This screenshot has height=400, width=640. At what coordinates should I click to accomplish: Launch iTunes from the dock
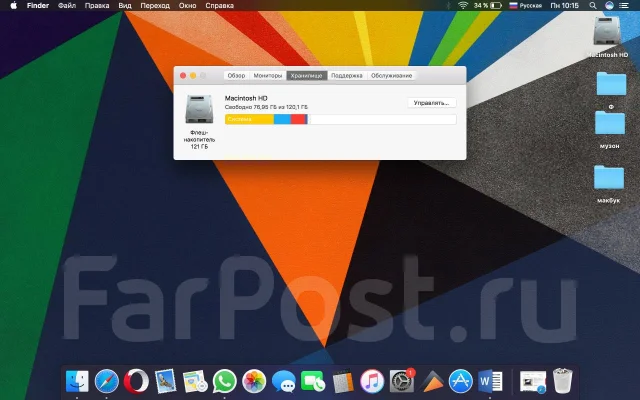pyautogui.click(x=372, y=381)
